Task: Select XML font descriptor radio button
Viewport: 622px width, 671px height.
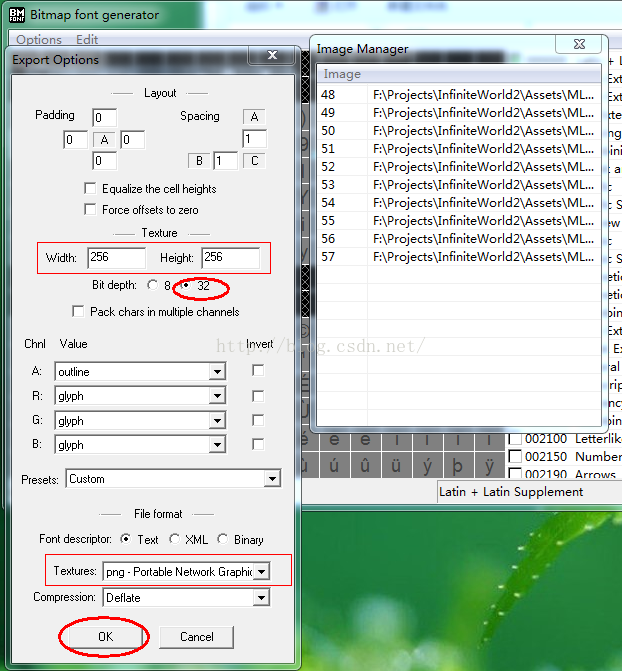Action: pyautogui.click(x=174, y=539)
